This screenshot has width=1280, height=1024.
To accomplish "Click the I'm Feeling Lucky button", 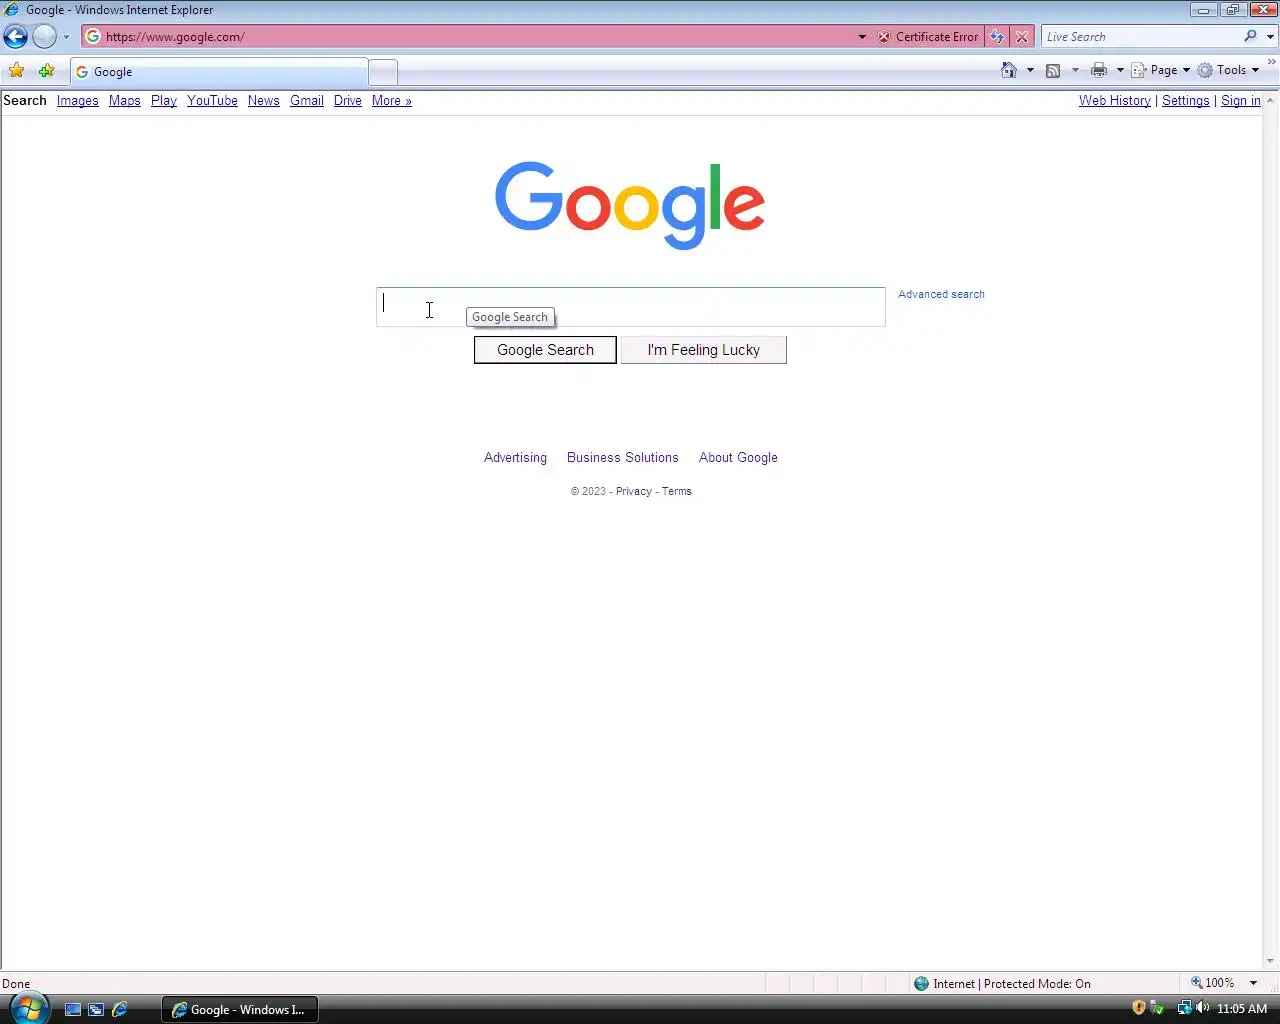I will click(704, 350).
